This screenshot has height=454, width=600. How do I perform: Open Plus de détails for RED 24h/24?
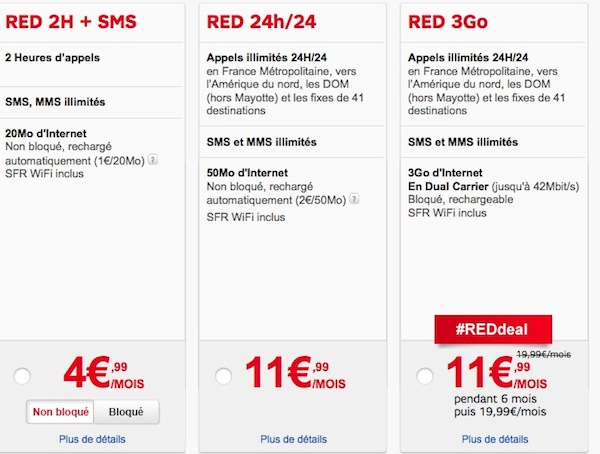pos(293,439)
